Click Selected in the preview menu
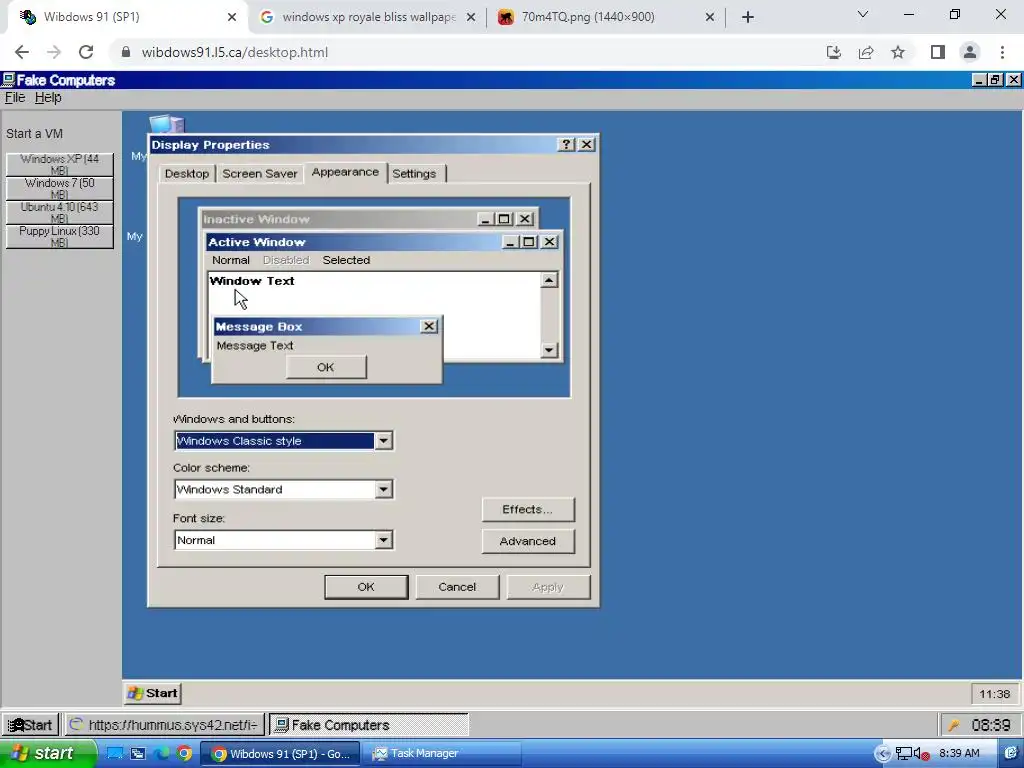 (346, 260)
